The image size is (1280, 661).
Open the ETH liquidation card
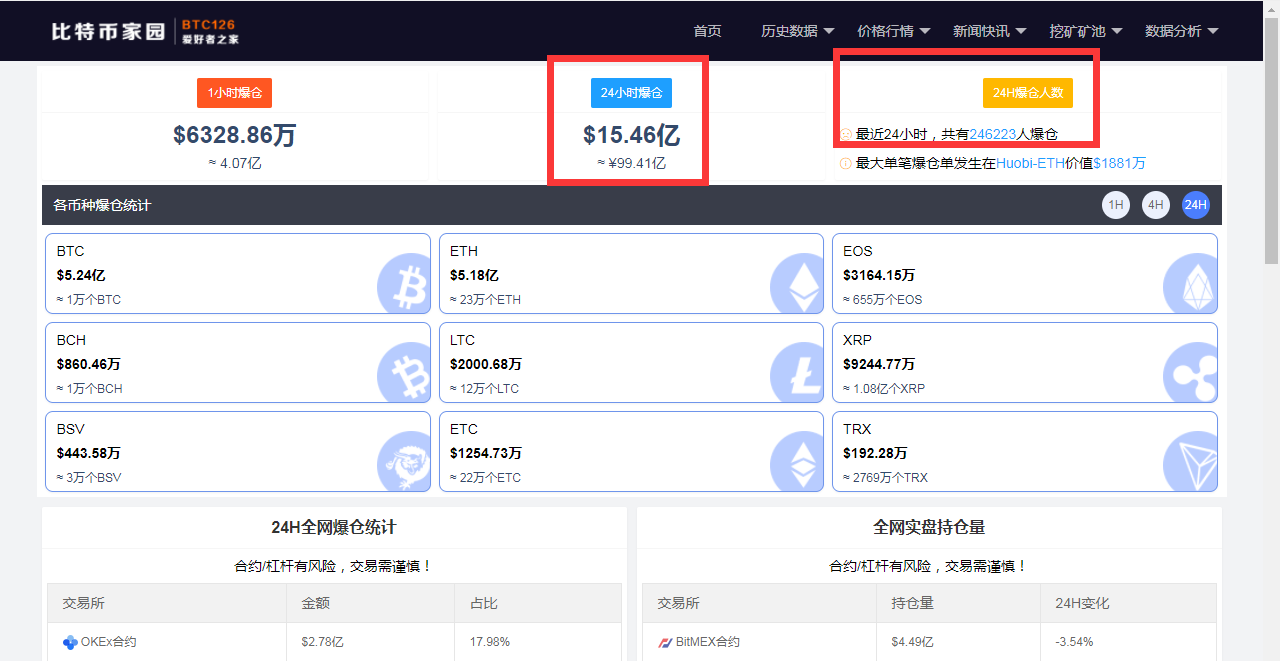631,274
